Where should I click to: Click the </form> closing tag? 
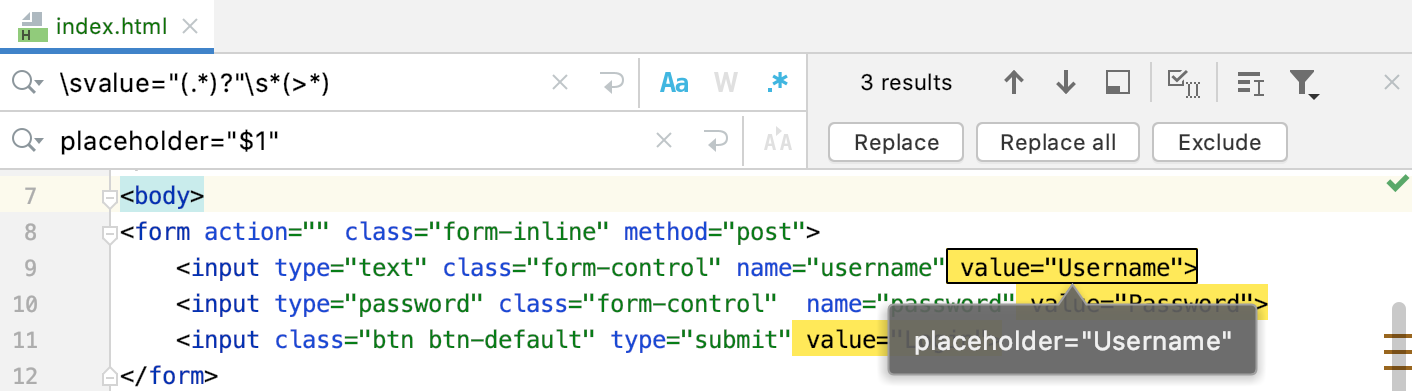[169, 376]
